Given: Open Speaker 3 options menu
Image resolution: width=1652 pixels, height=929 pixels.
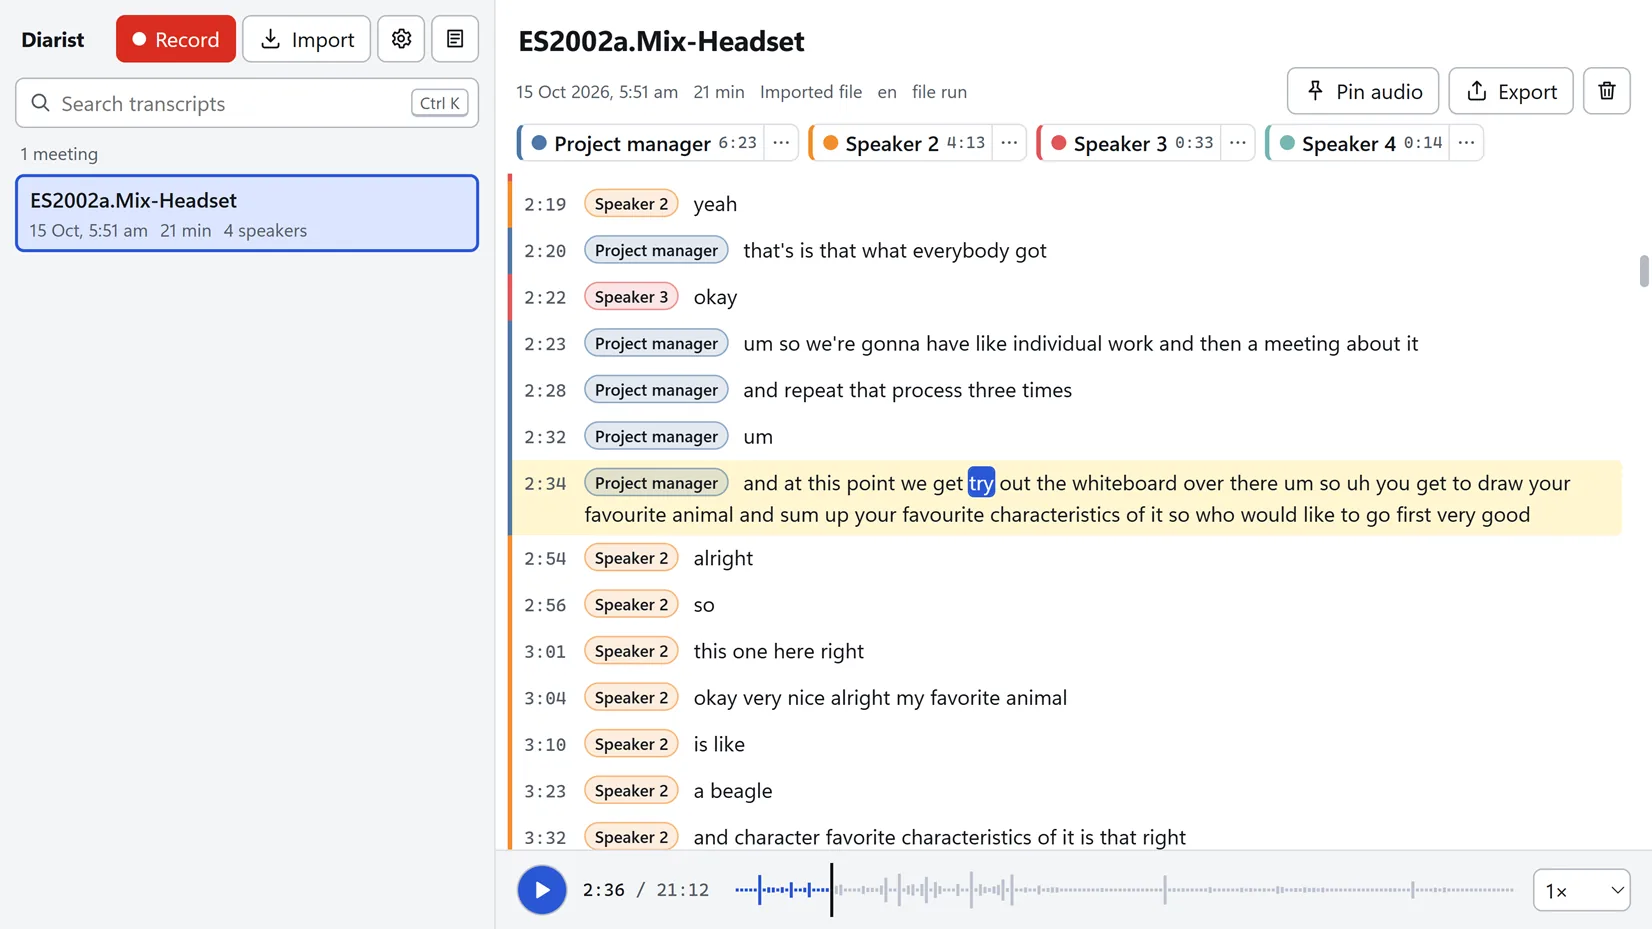Looking at the screenshot, I should 1237,143.
